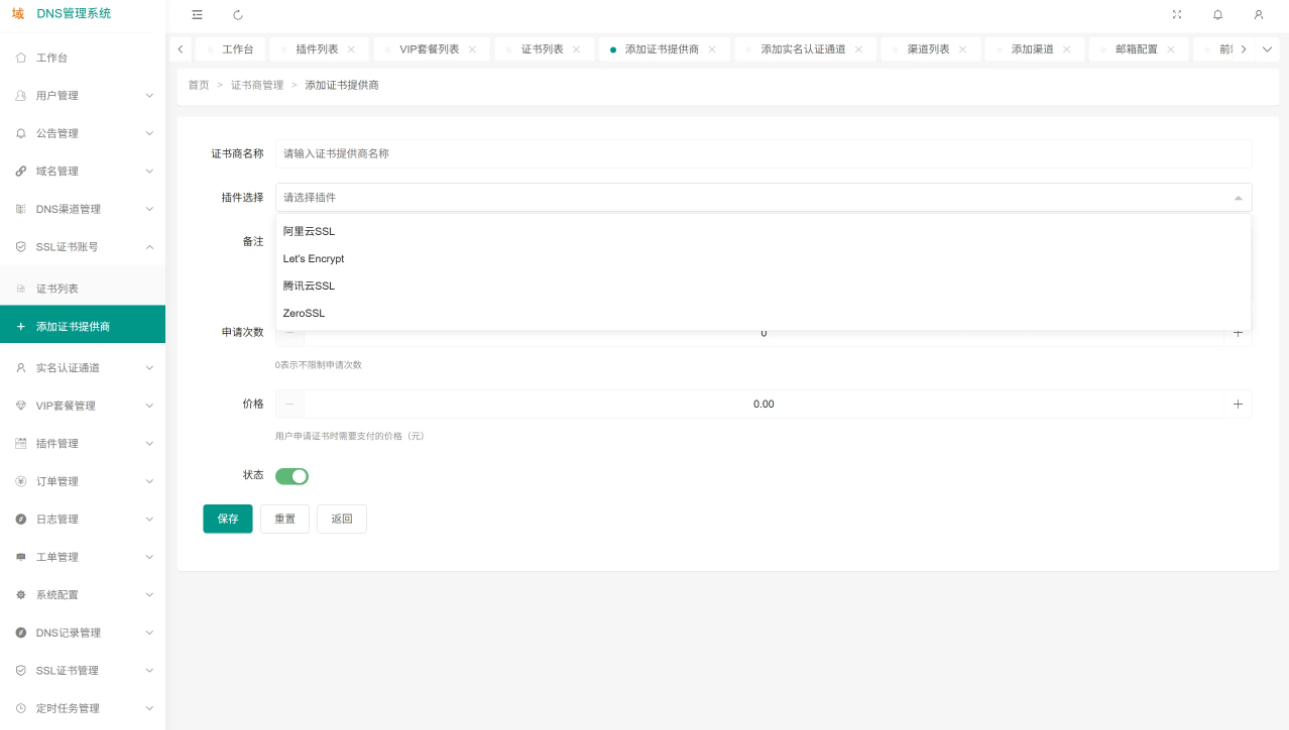This screenshot has width=1289, height=730.
Task: Close the 证书列表 tab
Action: tap(576, 50)
